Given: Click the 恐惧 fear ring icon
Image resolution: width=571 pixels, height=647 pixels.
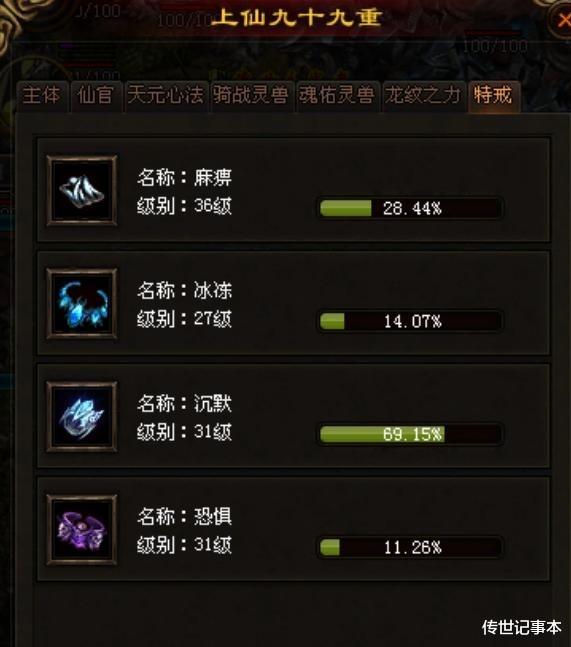Looking at the screenshot, I should tap(82, 530).
